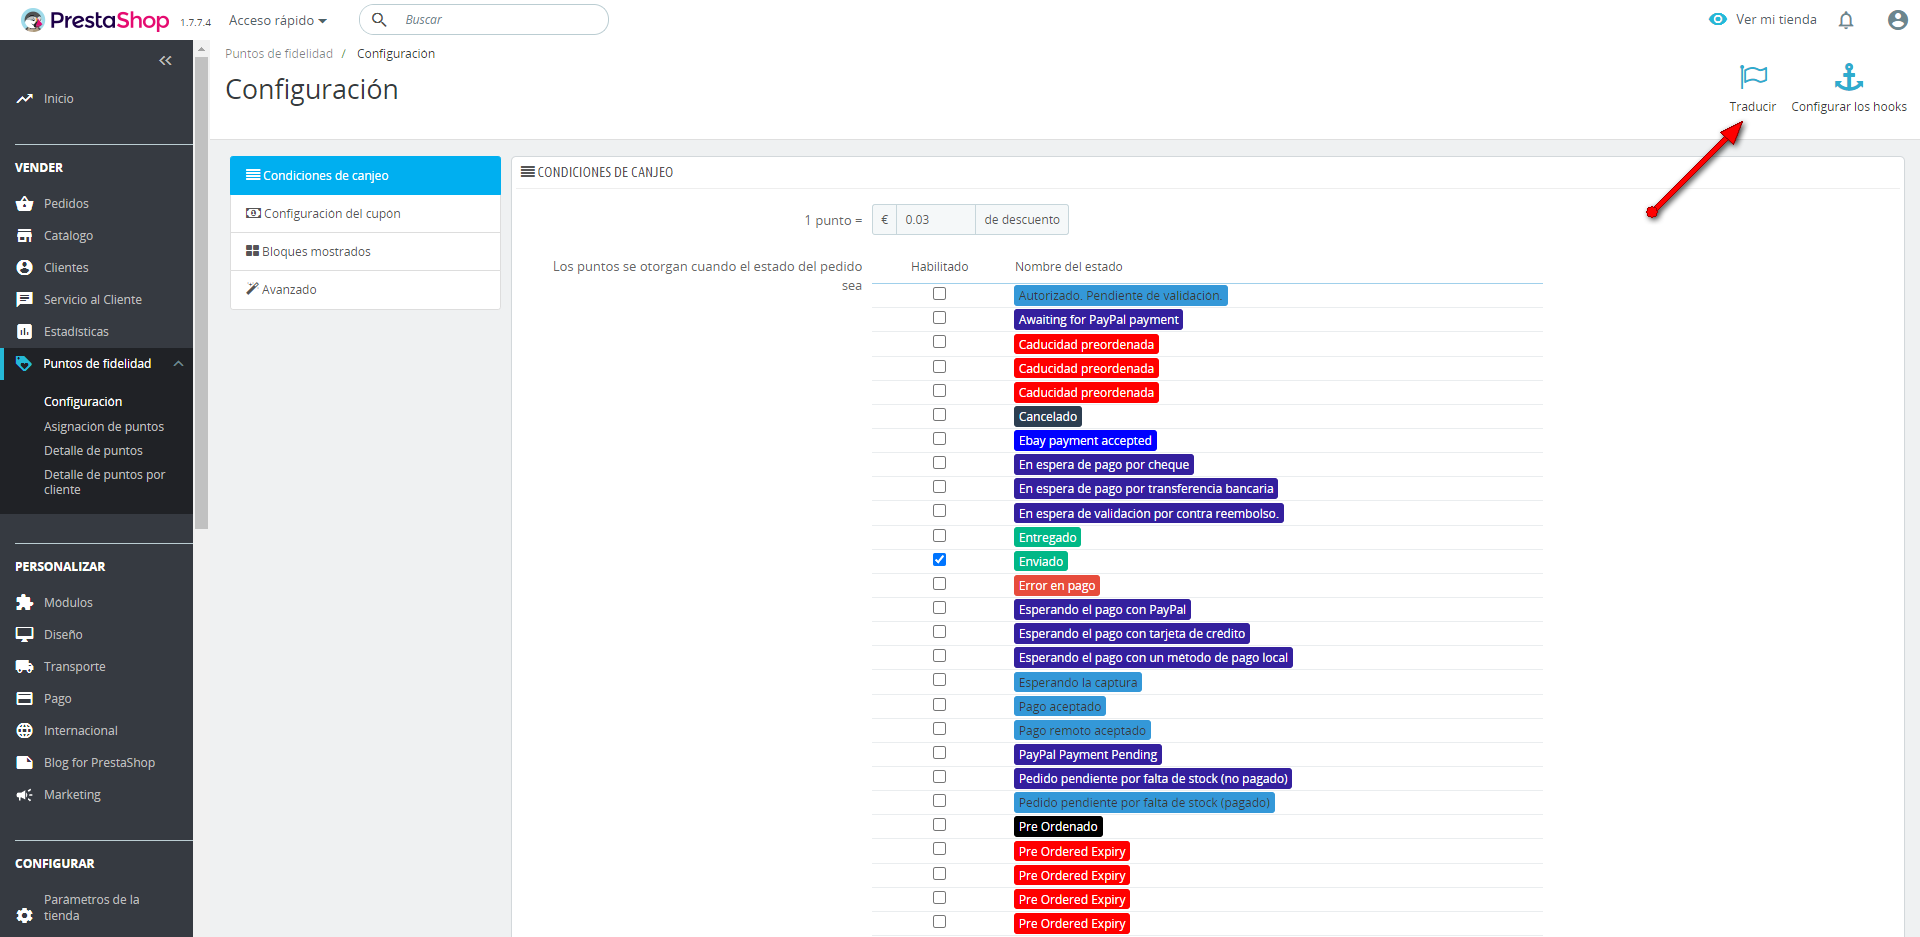Open the Bloques mostrados tab
The image size is (1920, 937).
tap(316, 252)
